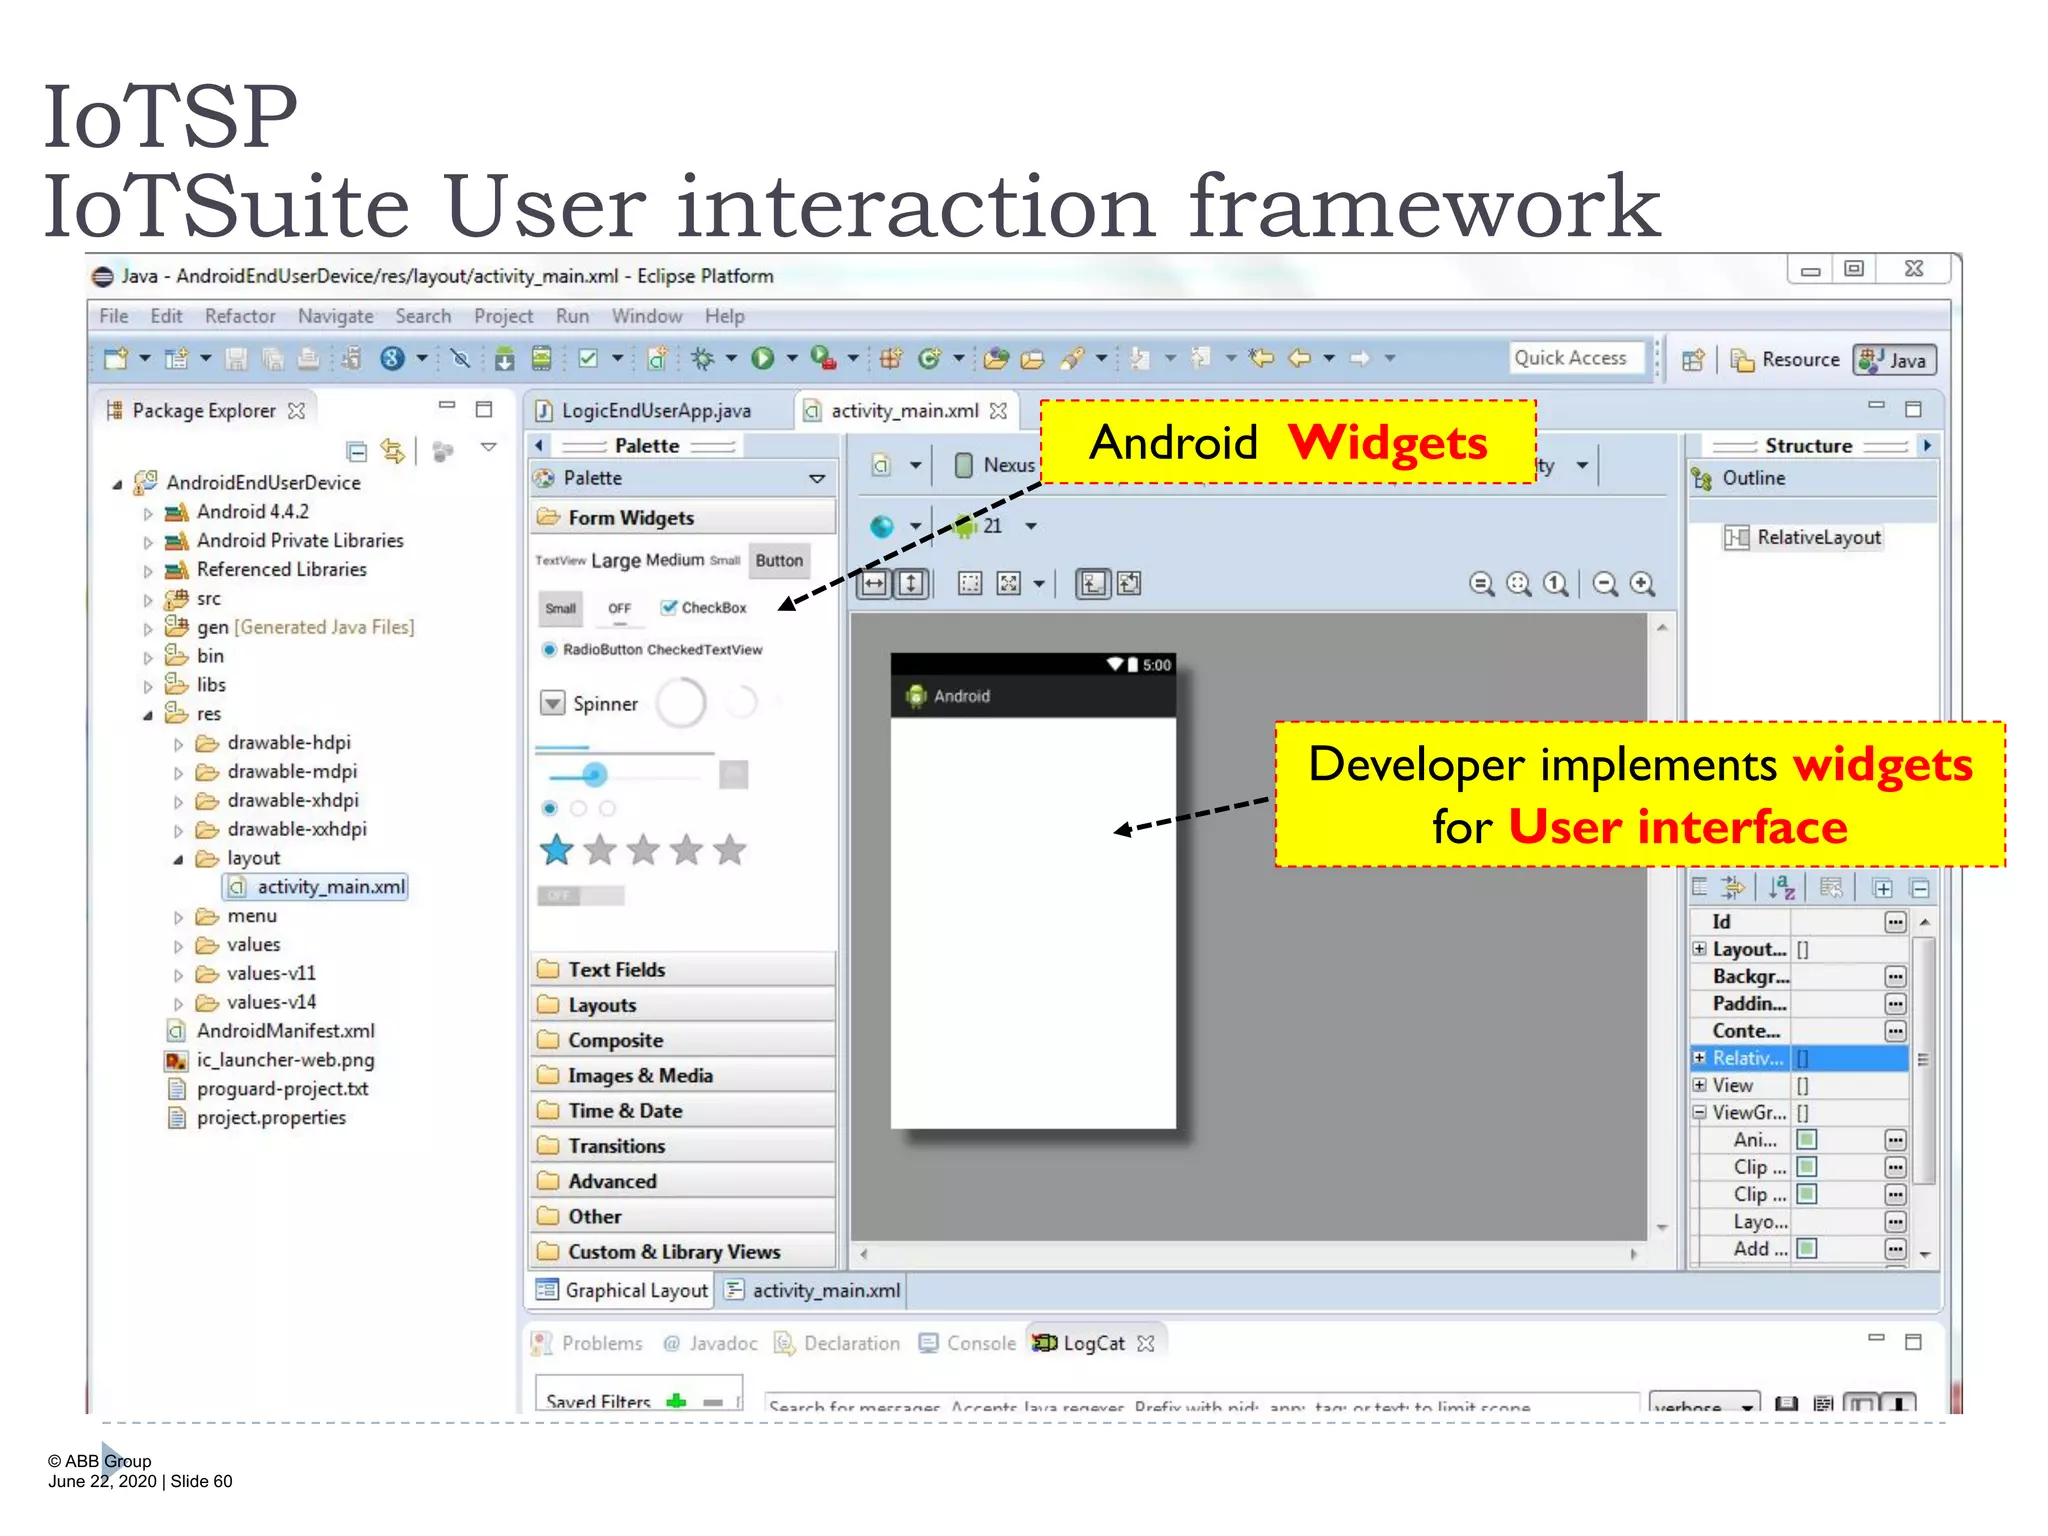Image resolution: width=2048 pixels, height=1536 pixels.
Task: Open the Refactor menu
Action: pyautogui.click(x=240, y=316)
